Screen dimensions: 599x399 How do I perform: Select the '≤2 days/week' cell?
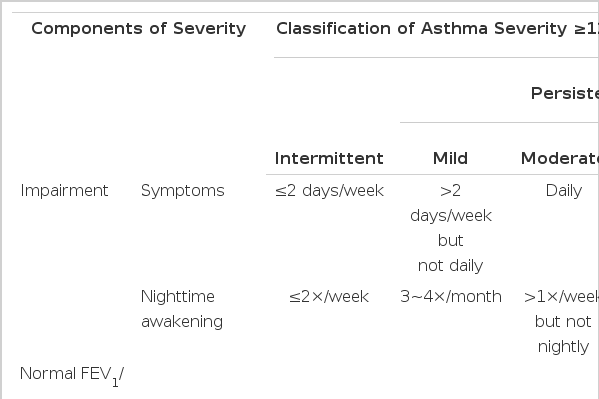[x=329, y=190]
